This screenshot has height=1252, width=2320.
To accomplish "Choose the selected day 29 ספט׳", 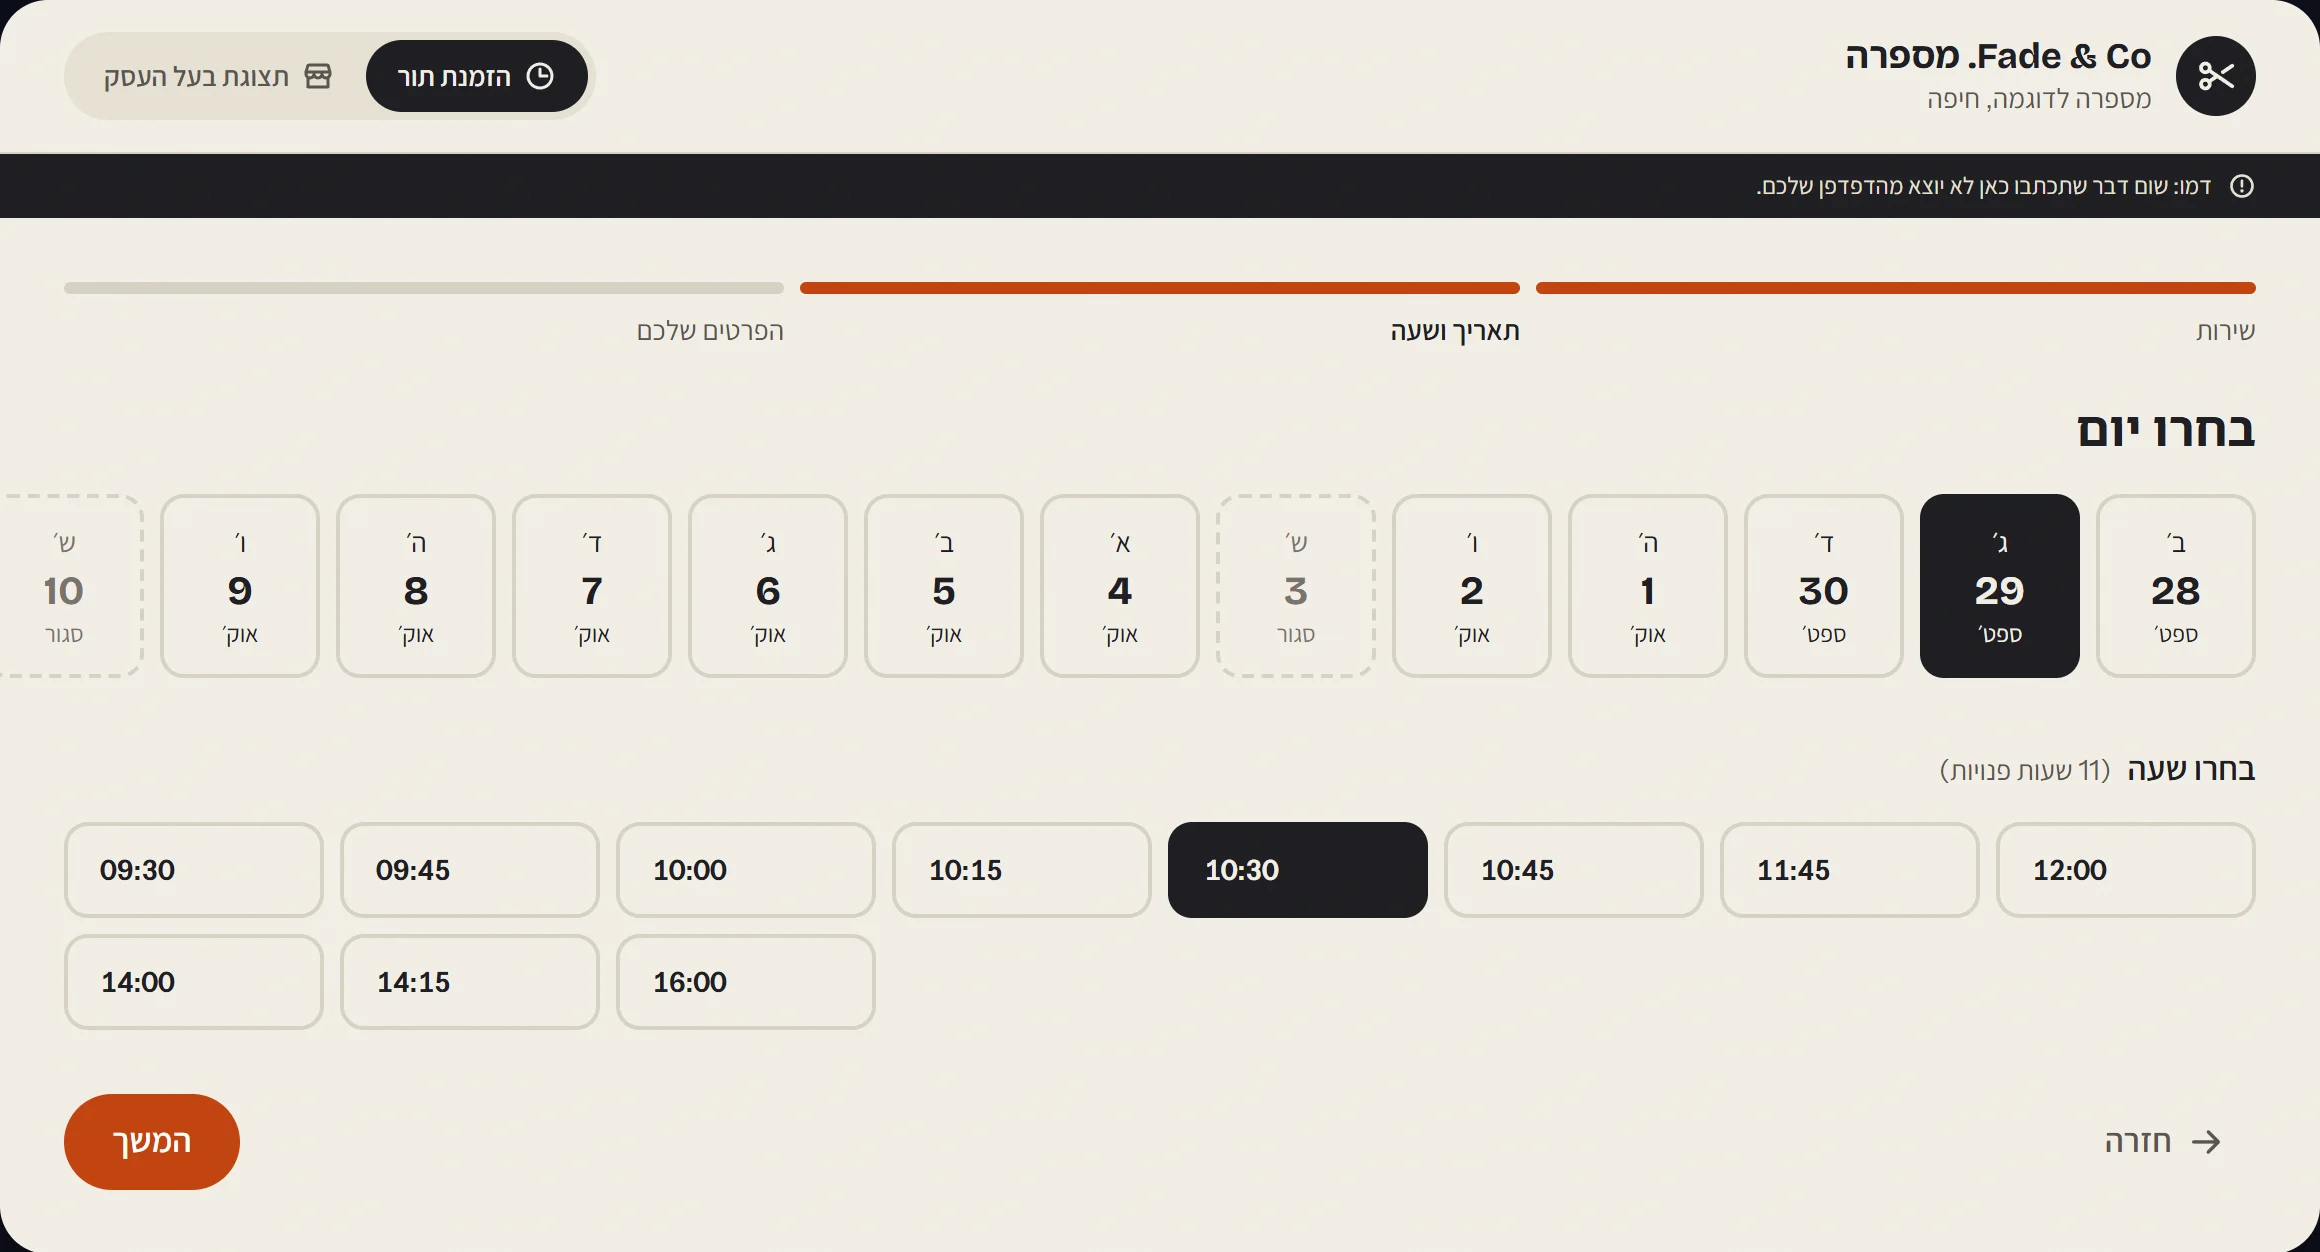I will tap(2000, 586).
